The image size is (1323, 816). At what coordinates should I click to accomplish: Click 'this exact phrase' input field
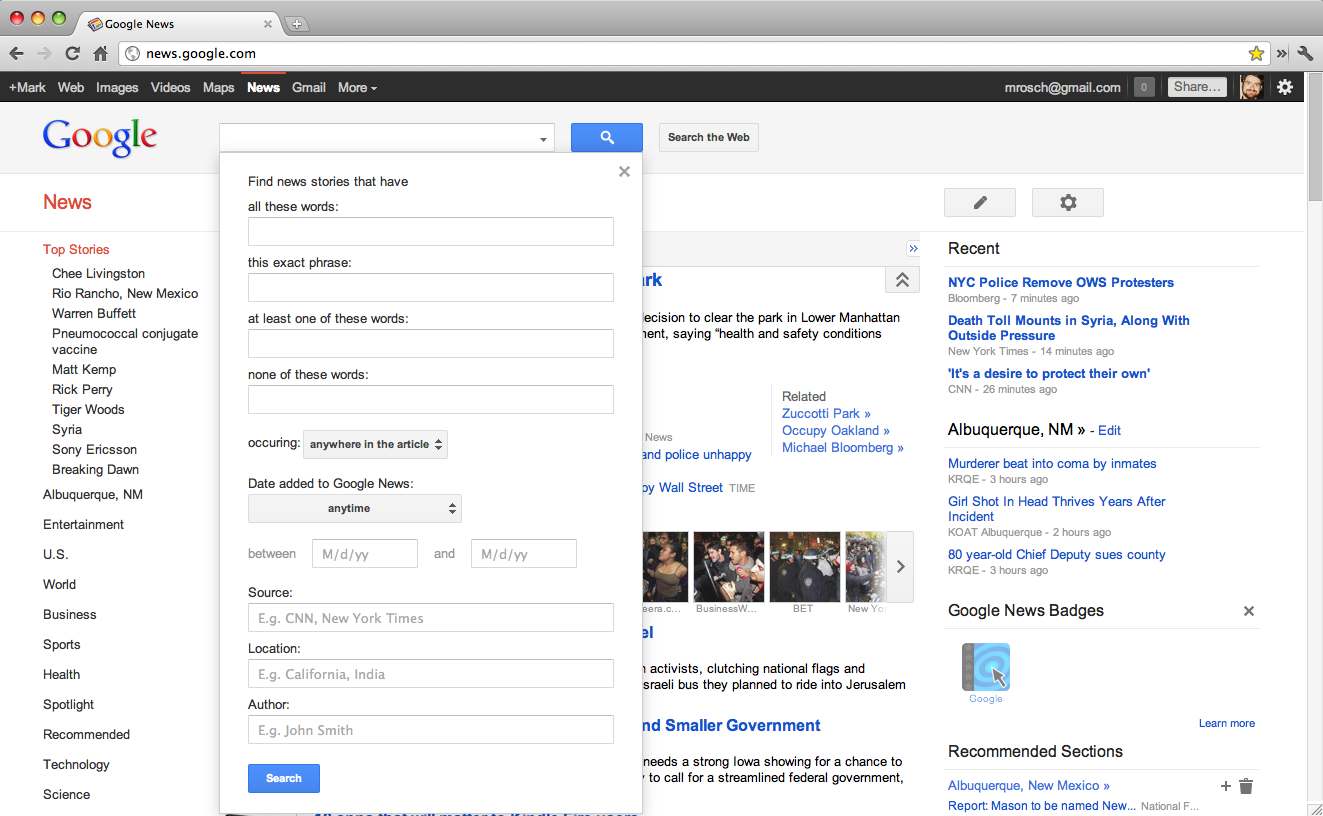tap(431, 288)
